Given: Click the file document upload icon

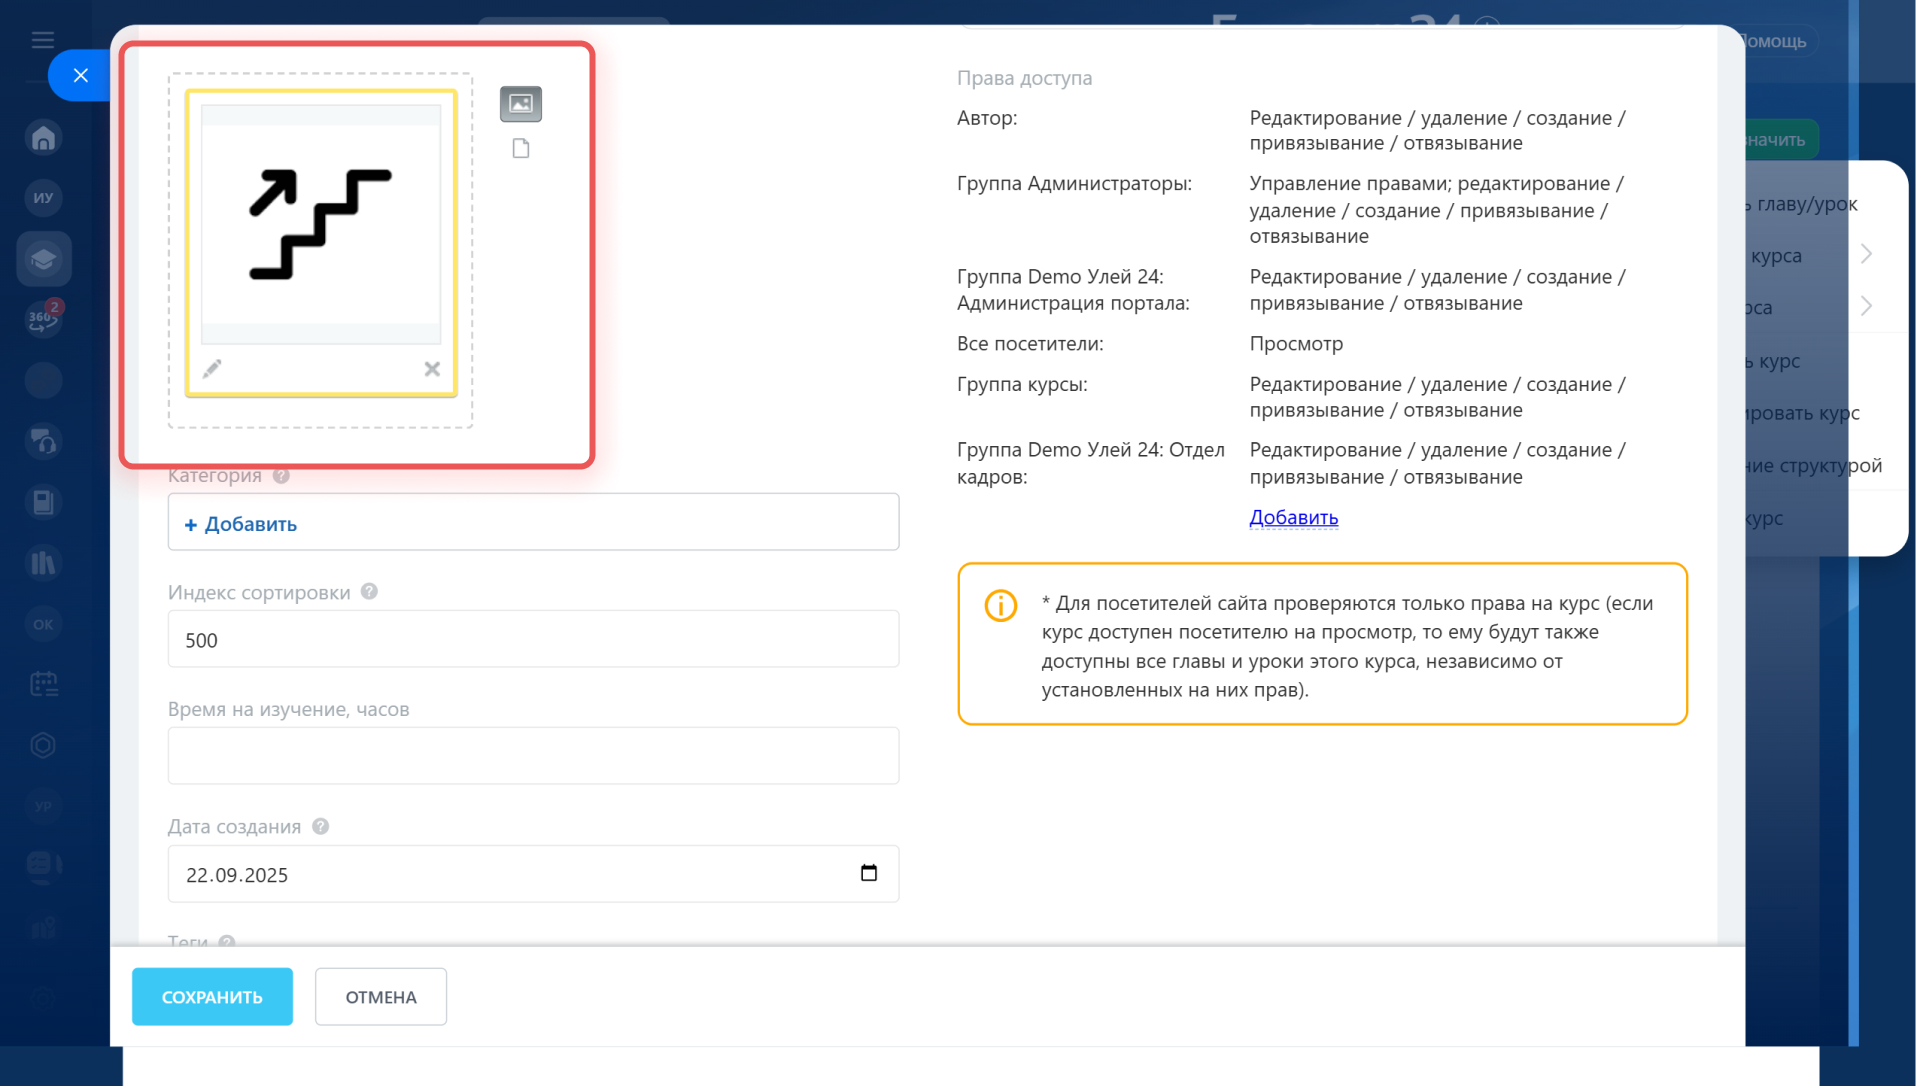Looking at the screenshot, I should tap(521, 149).
